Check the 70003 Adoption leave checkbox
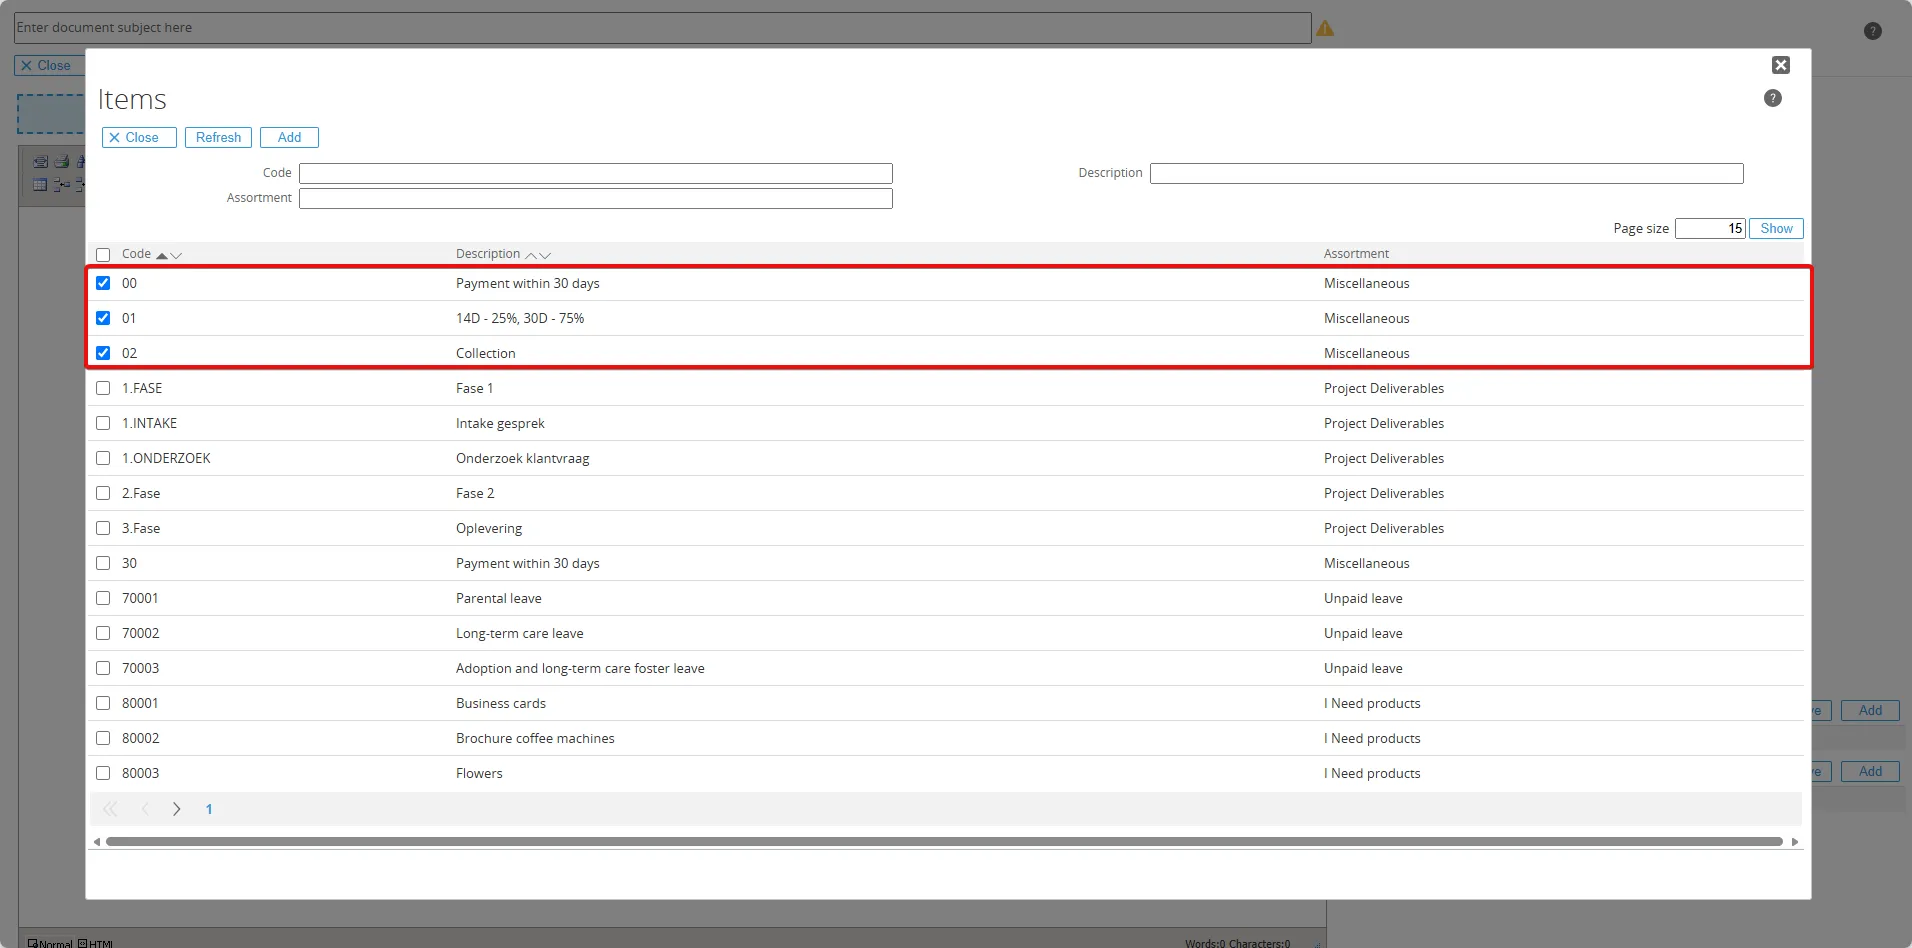1912x948 pixels. pos(103,668)
